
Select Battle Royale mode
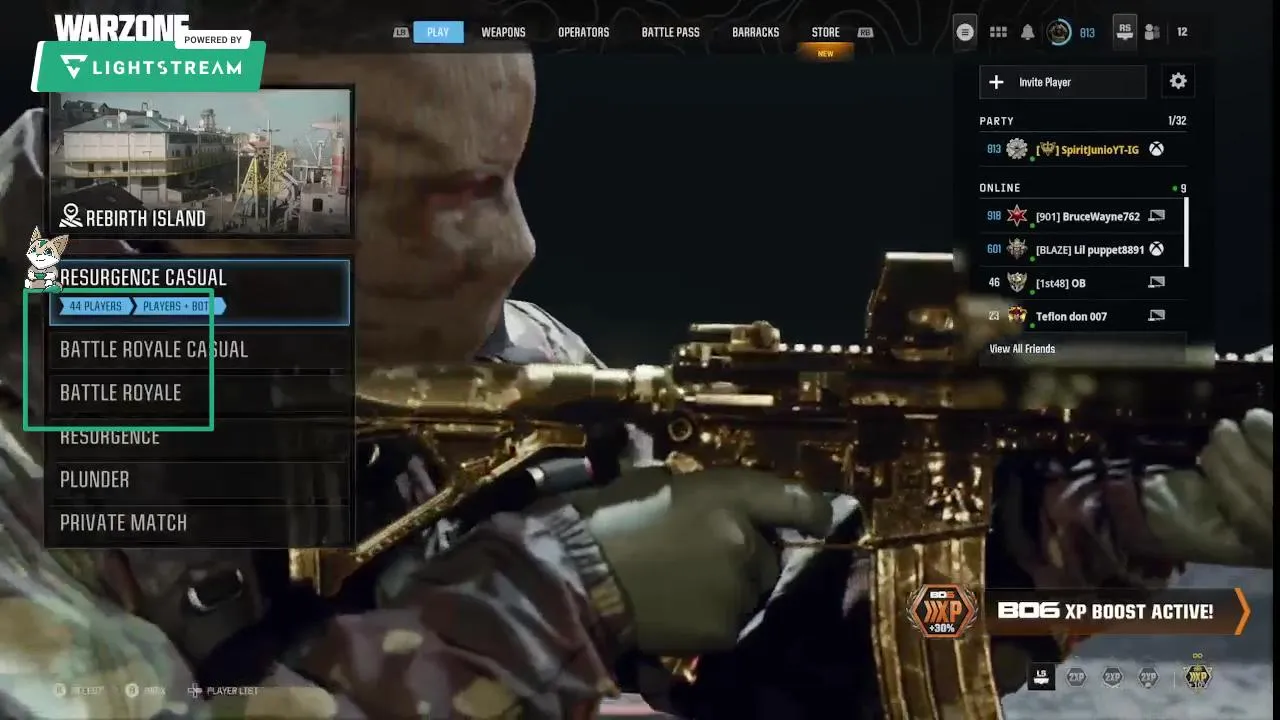[x=200, y=392]
